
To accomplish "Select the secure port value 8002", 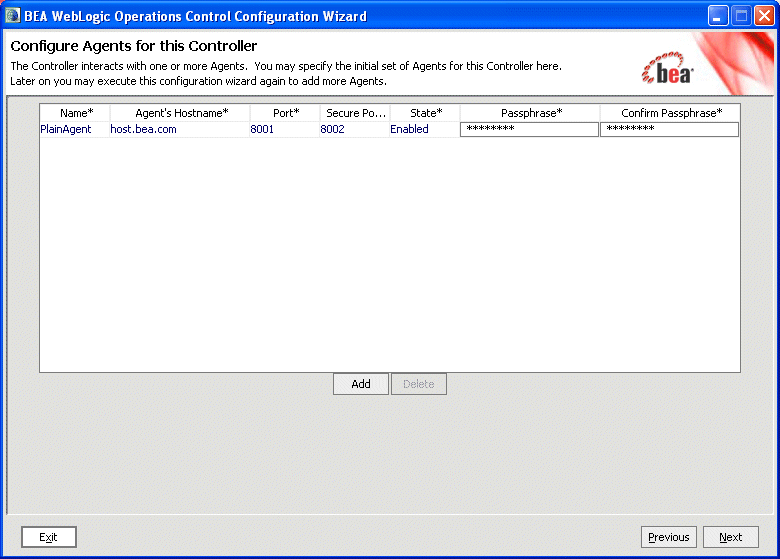I will coord(355,129).
